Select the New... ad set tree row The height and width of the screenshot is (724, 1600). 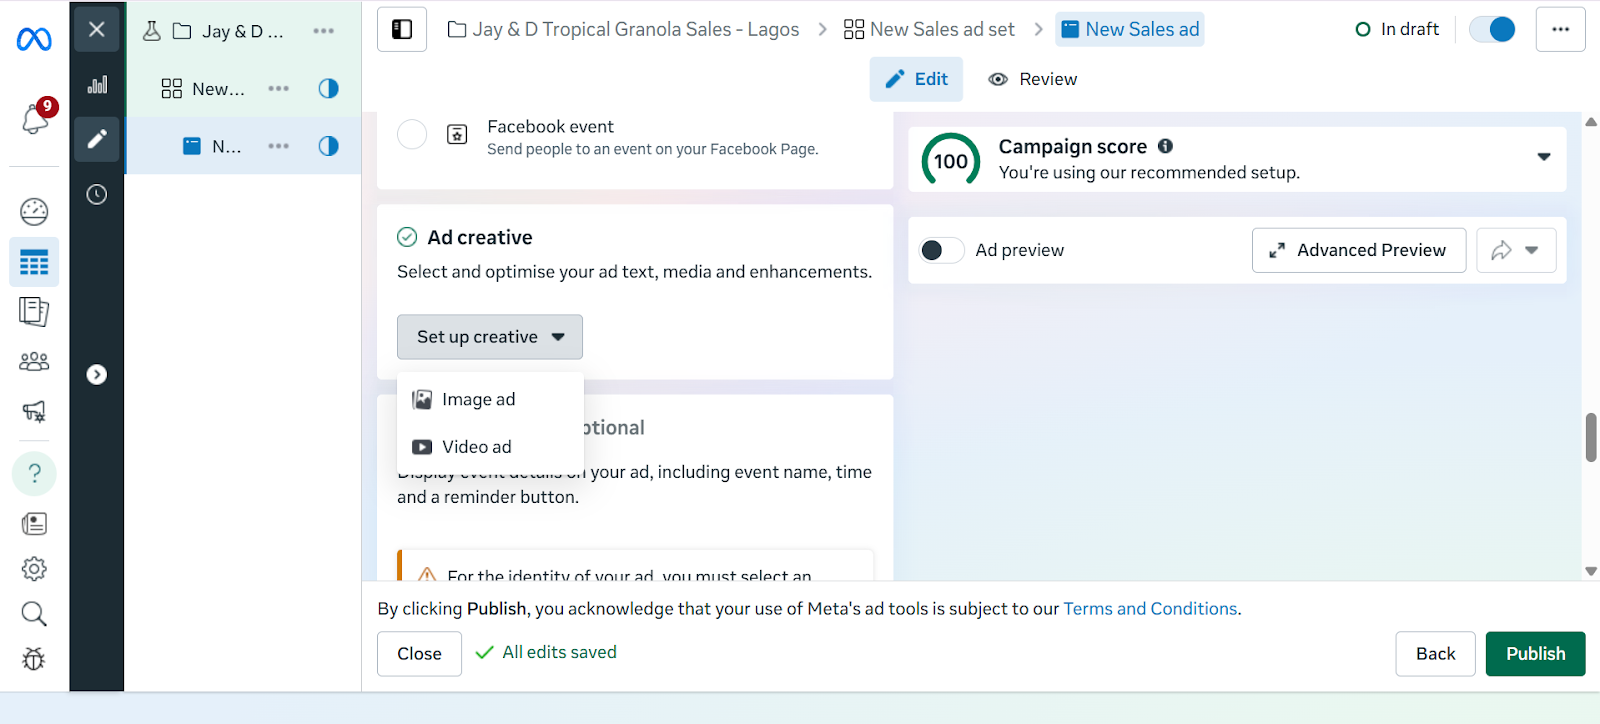pyautogui.click(x=243, y=89)
